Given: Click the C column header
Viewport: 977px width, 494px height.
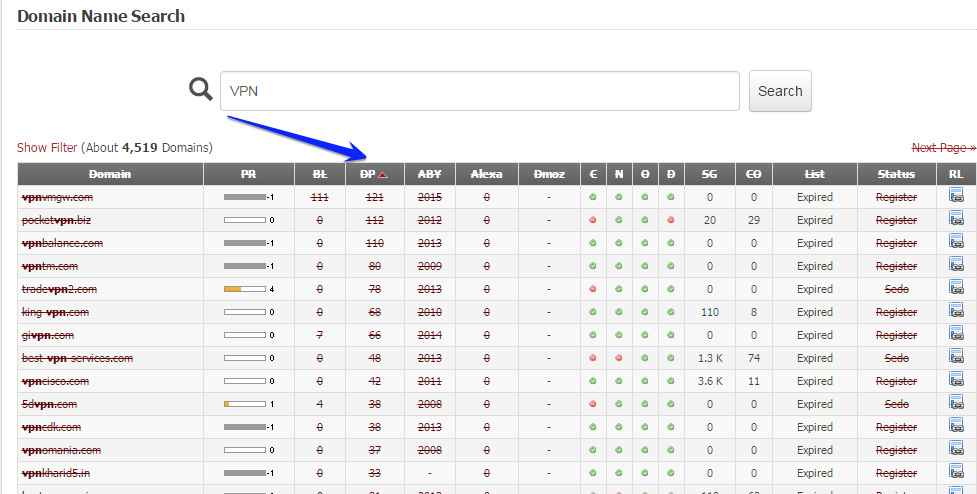Looking at the screenshot, I should (x=593, y=174).
